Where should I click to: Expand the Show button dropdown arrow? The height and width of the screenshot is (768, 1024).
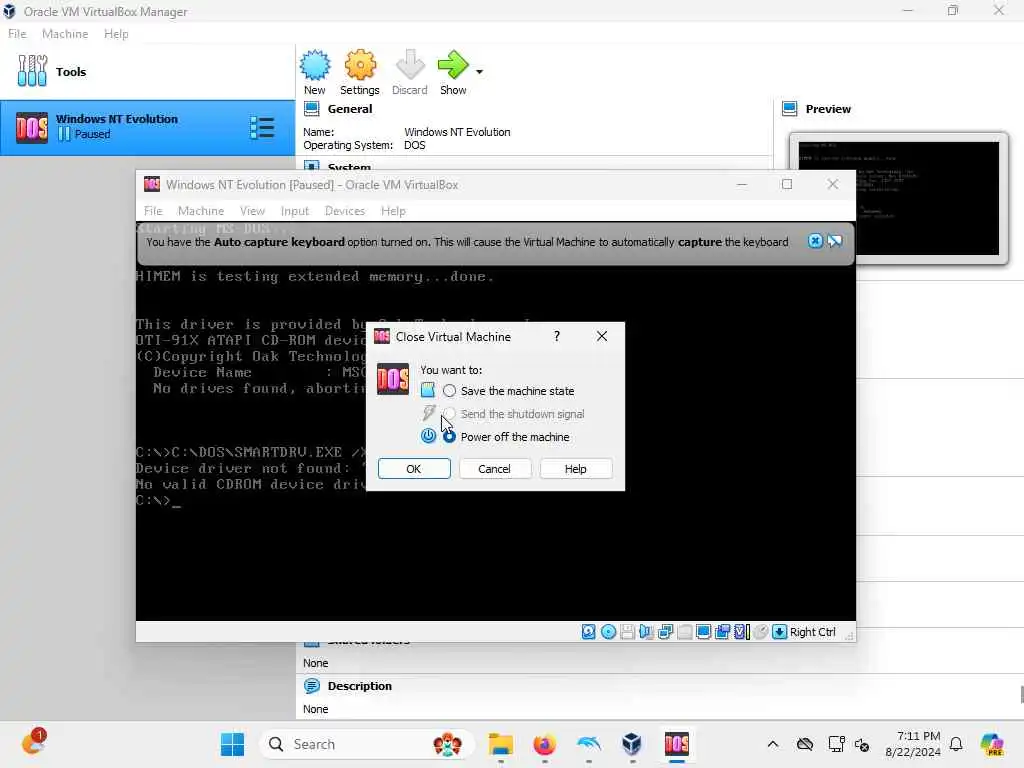pos(479,72)
